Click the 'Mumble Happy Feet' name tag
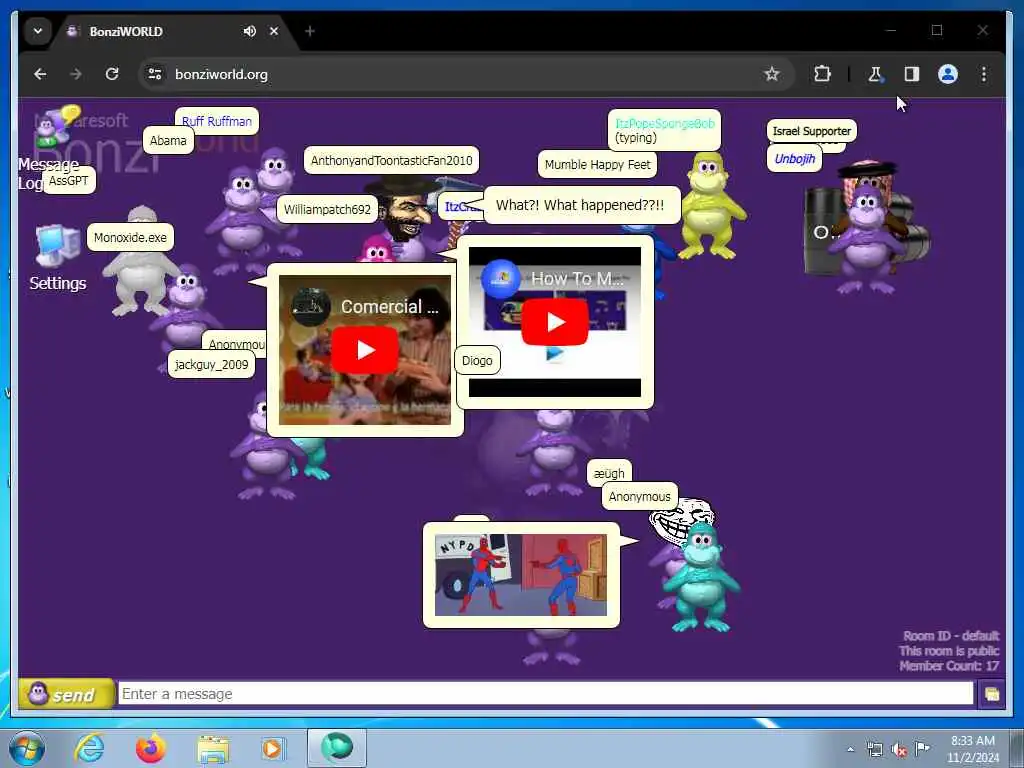 pos(598,165)
